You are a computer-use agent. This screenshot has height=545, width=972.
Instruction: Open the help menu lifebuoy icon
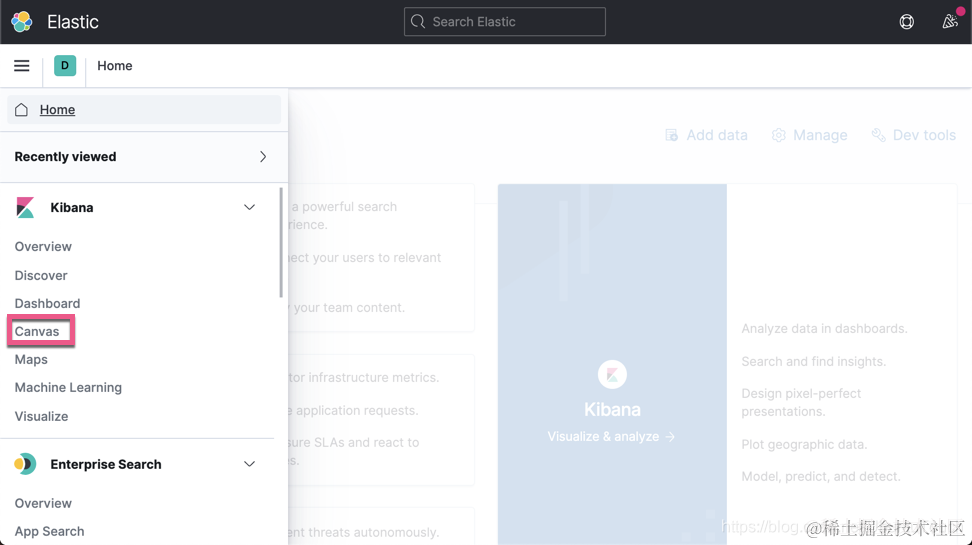coord(906,22)
